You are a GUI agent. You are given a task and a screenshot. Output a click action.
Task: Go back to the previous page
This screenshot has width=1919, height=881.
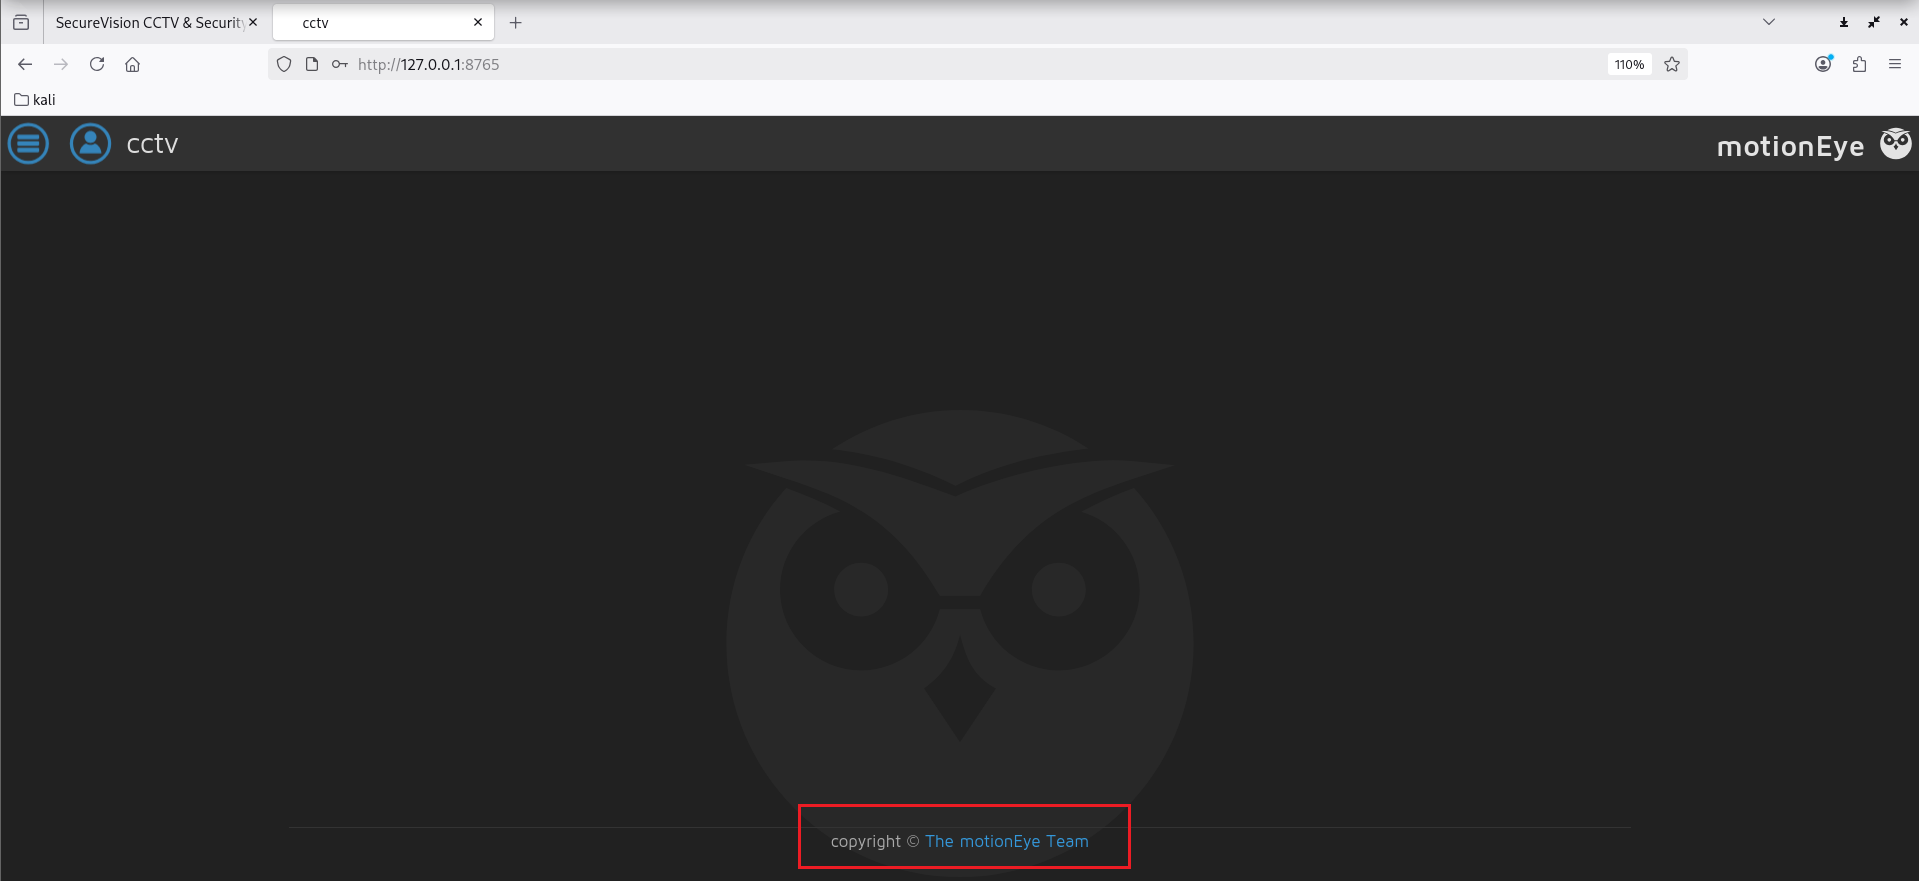click(25, 64)
